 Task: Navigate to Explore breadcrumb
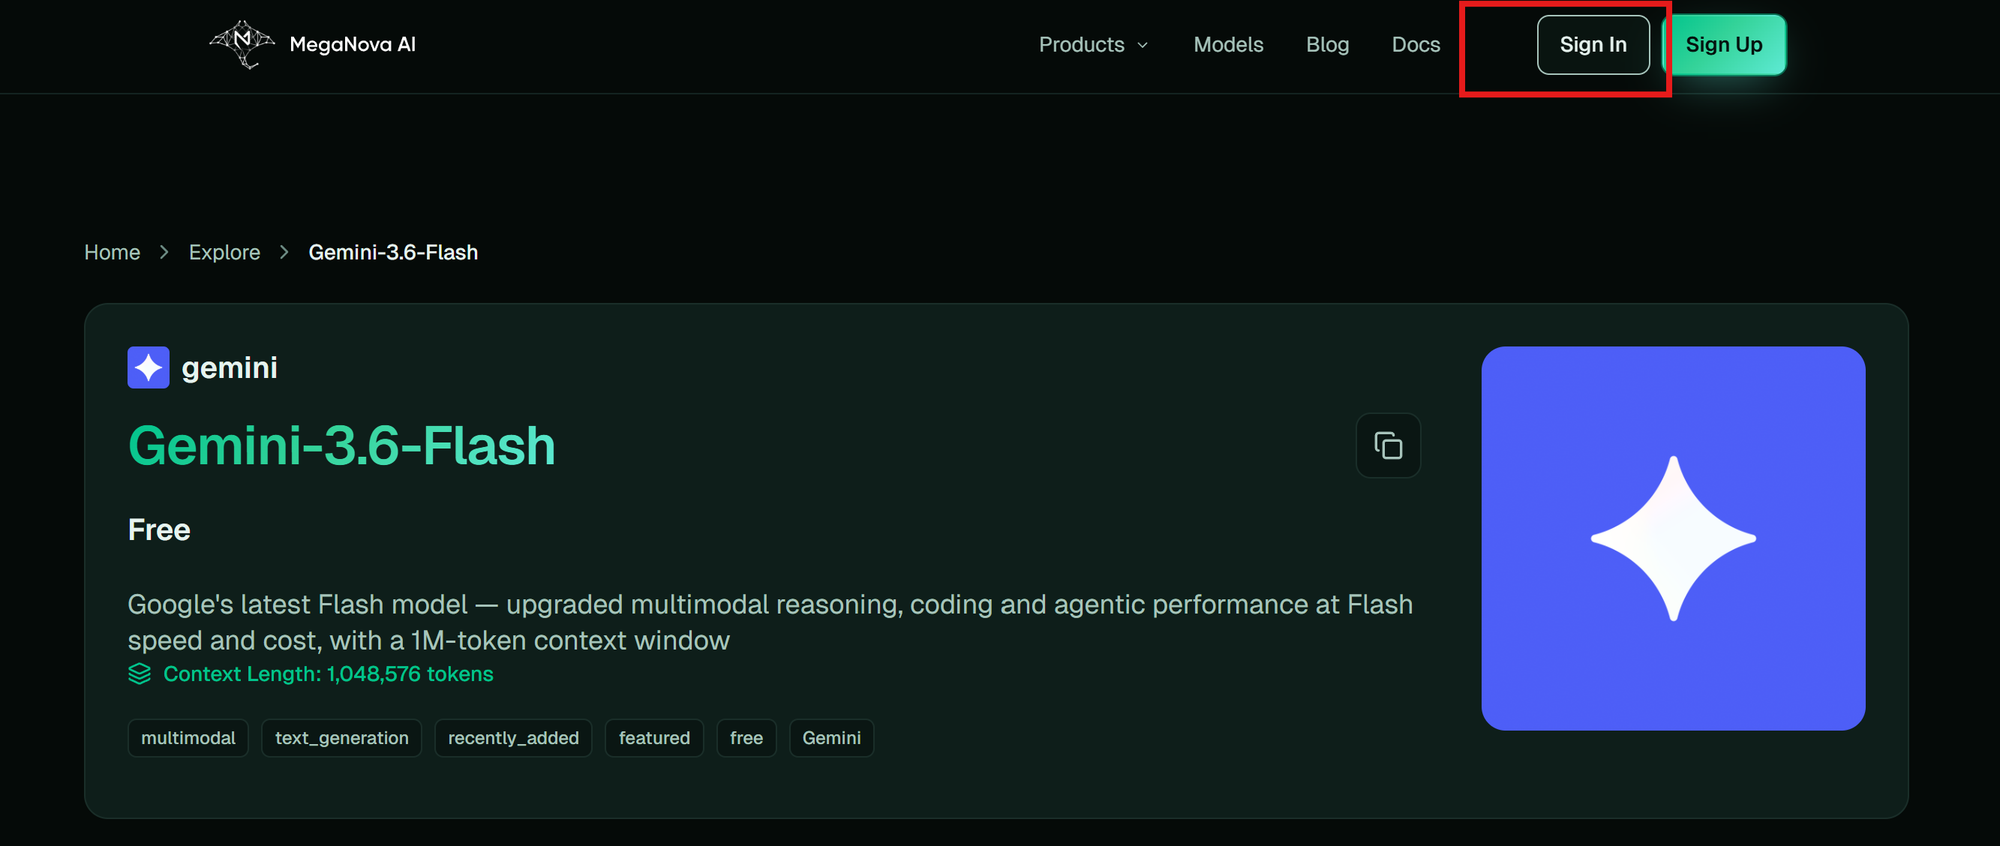(224, 252)
